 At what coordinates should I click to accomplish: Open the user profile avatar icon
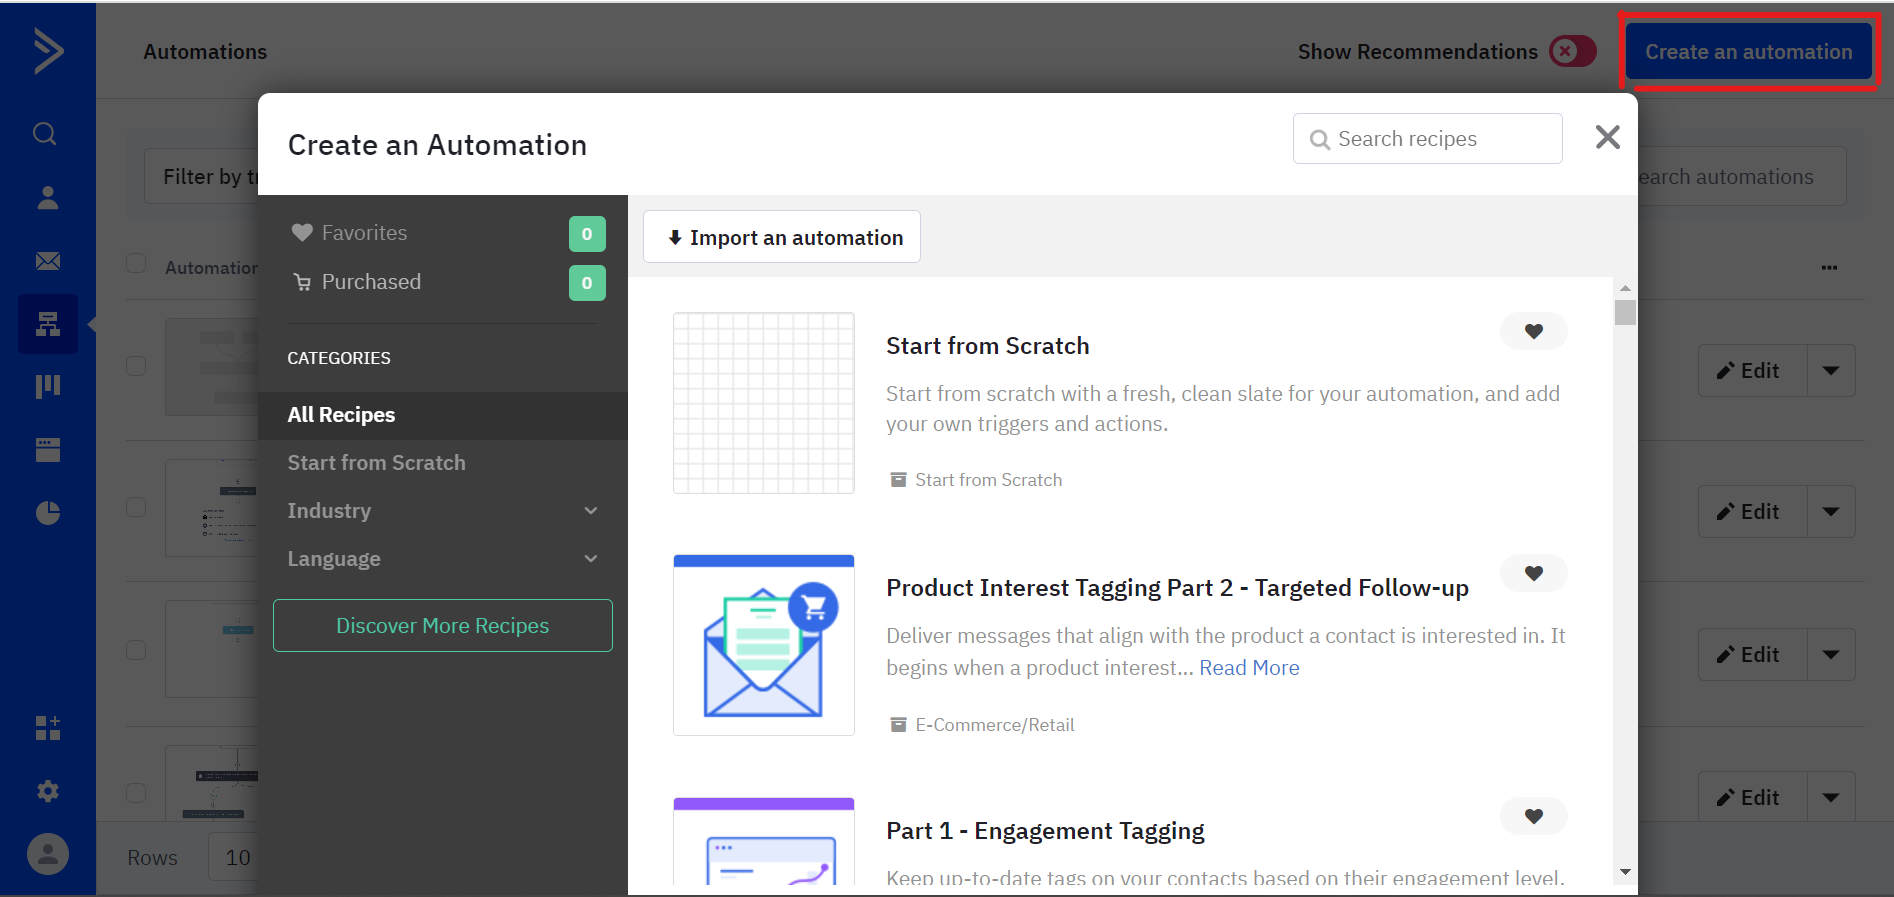(x=47, y=854)
